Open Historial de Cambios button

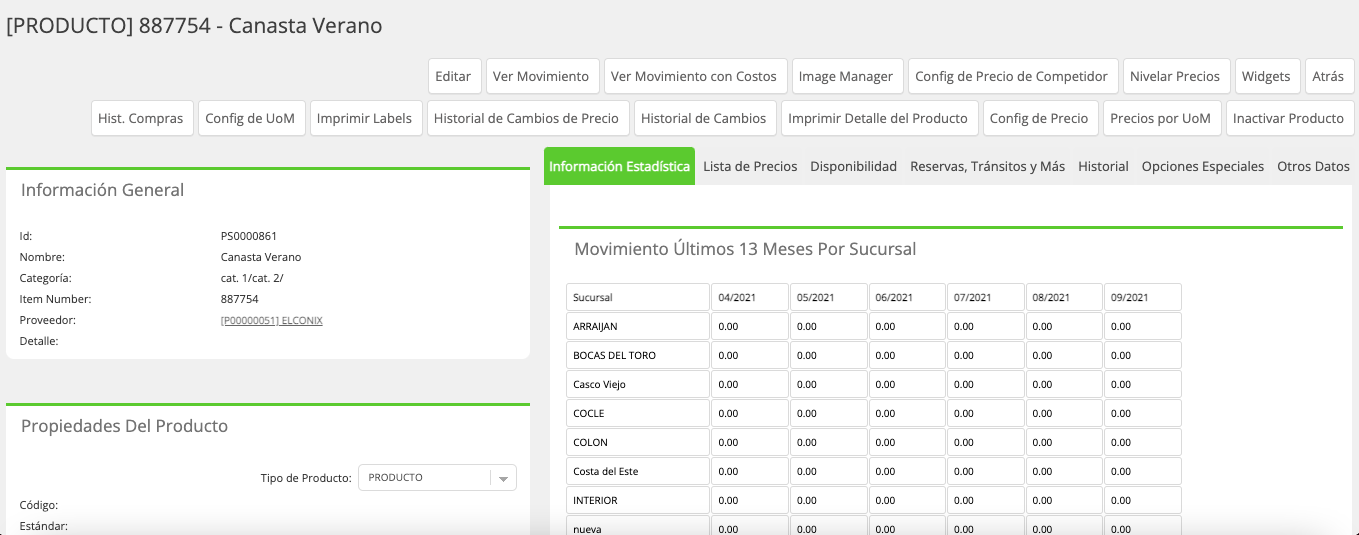[704, 118]
